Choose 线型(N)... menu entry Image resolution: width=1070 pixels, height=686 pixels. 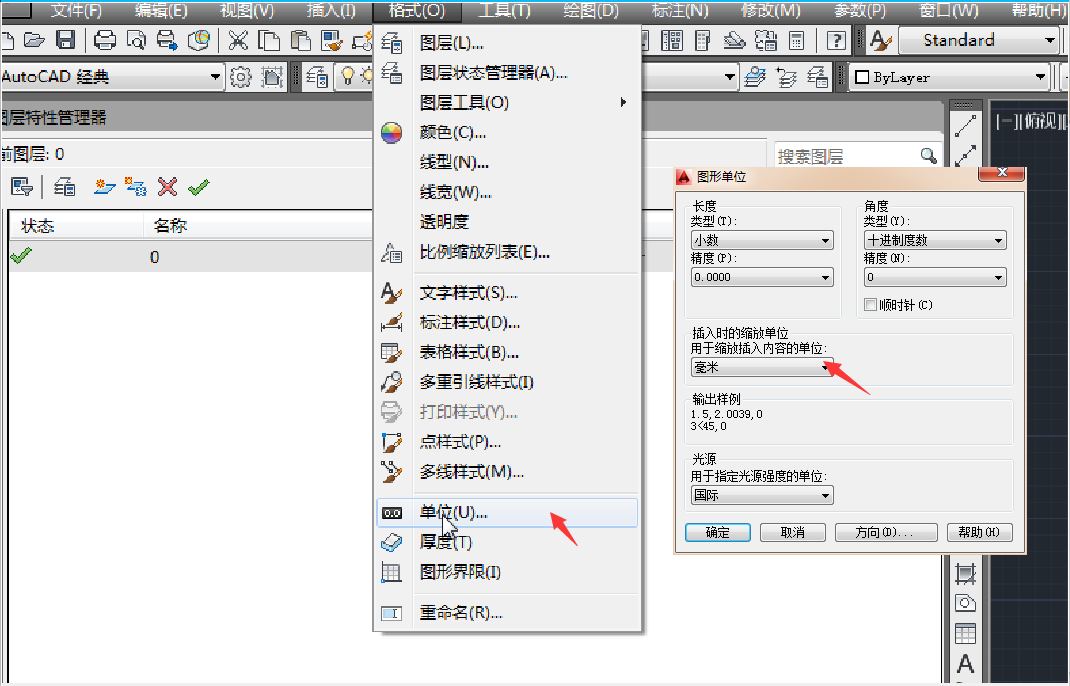(507, 162)
